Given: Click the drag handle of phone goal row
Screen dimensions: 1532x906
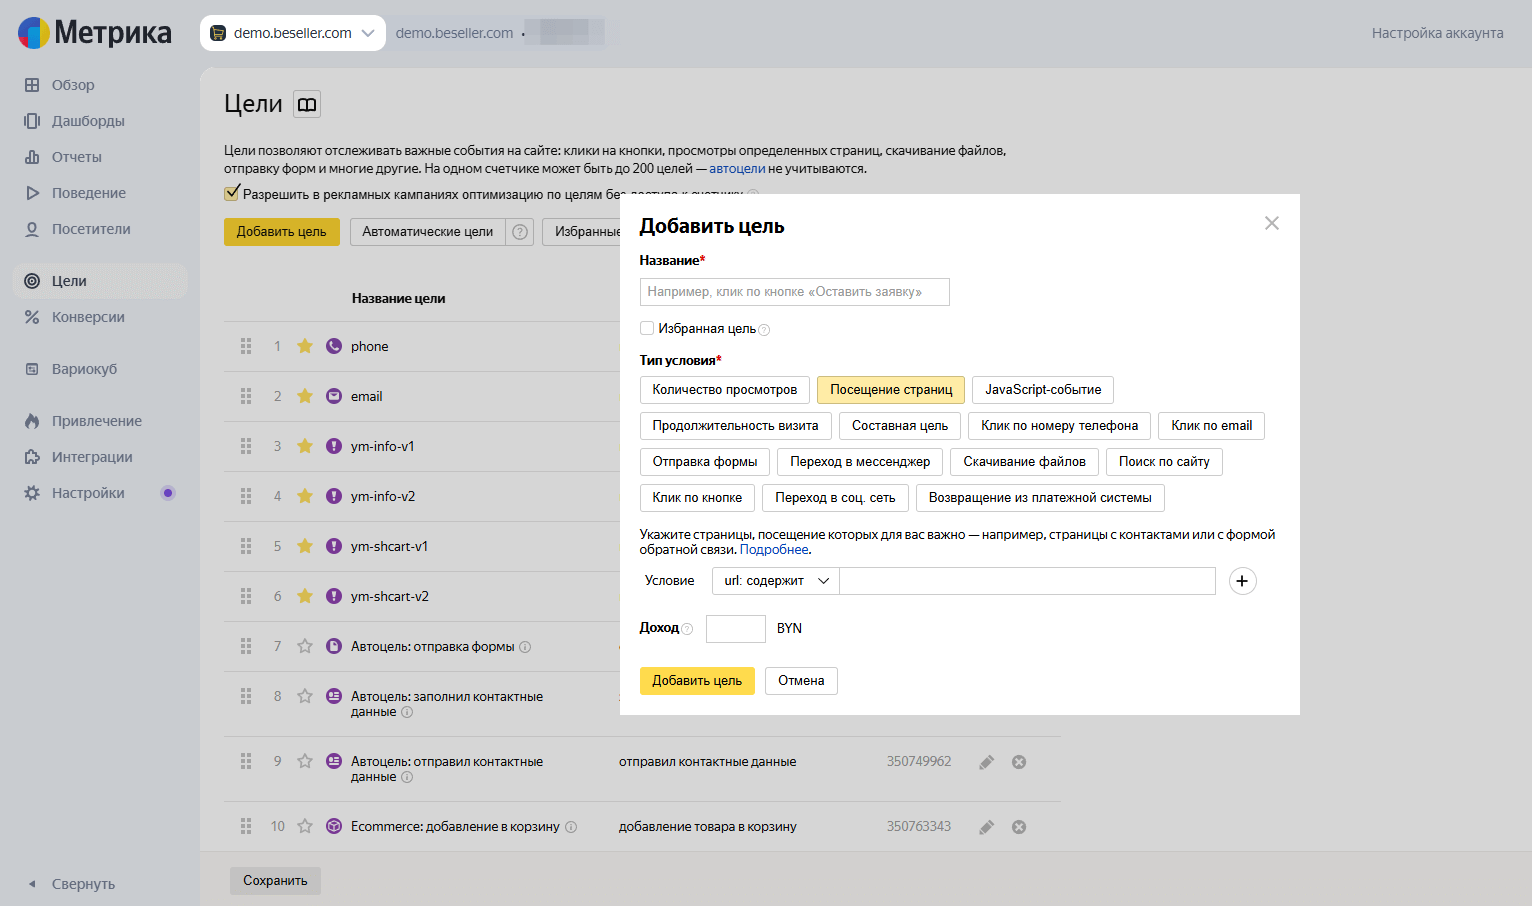Looking at the screenshot, I should pyautogui.click(x=246, y=346).
